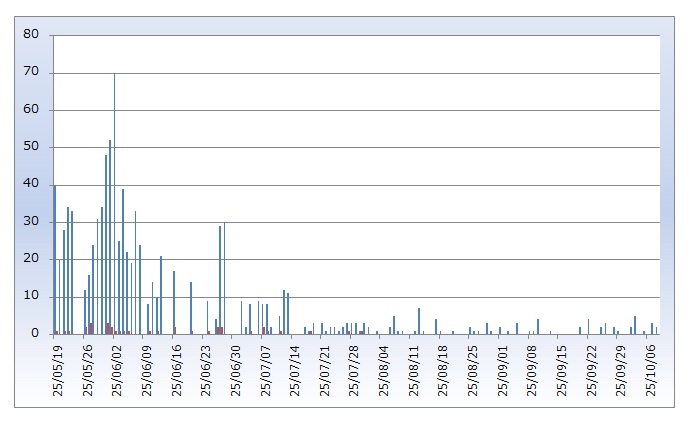Click the 25/09/29 x-axis date label
The image size is (691, 422).
click(x=620, y=368)
